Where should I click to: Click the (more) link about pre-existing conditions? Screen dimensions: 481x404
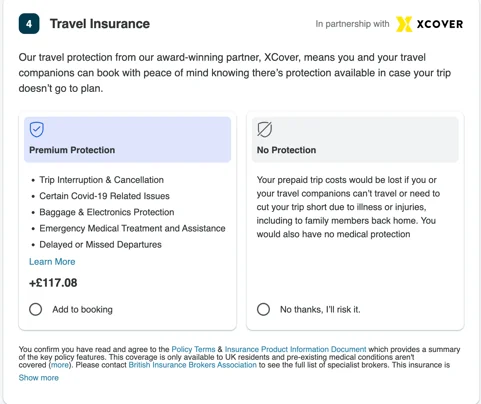click(60, 365)
